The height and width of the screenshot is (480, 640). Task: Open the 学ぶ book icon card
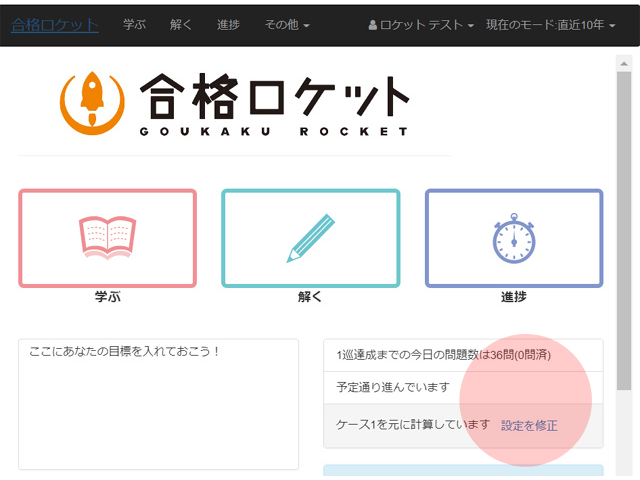pos(108,238)
